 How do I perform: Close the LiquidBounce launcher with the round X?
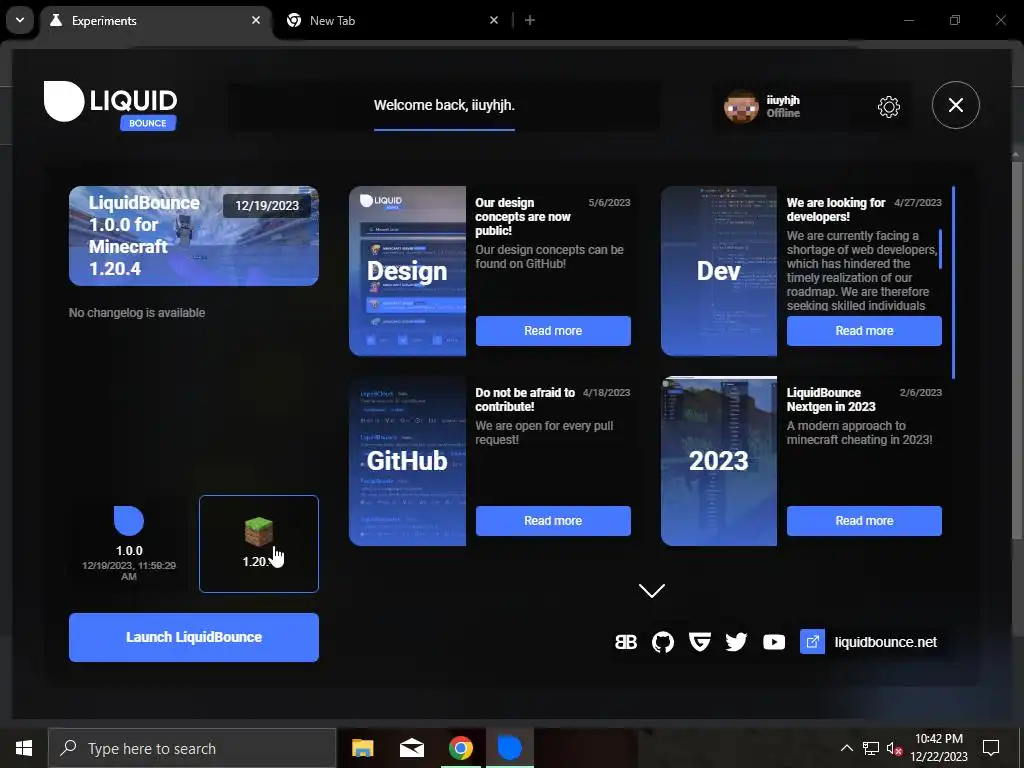955,105
